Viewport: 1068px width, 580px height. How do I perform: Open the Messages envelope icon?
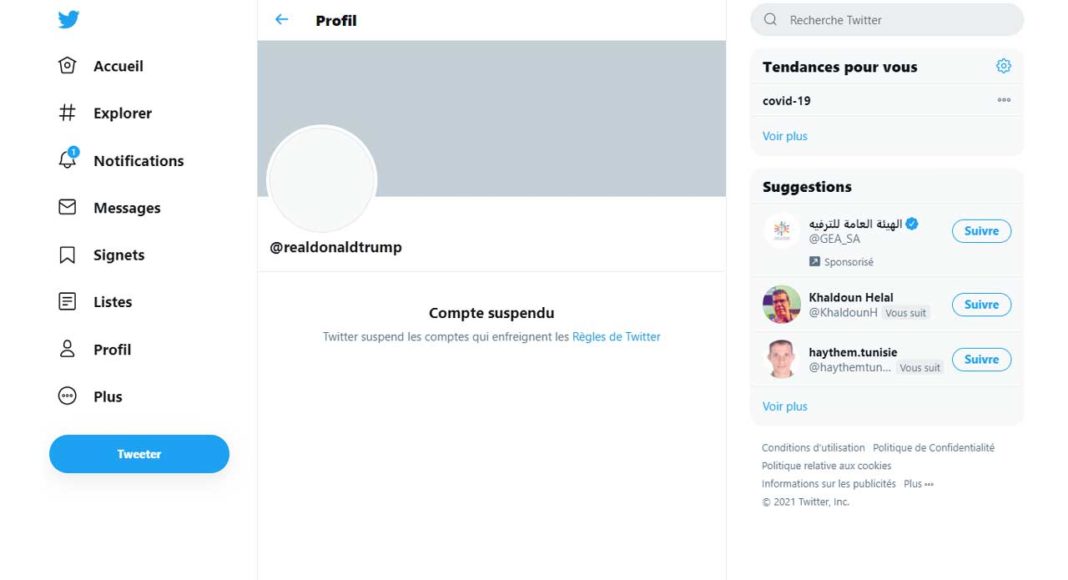click(x=67, y=207)
